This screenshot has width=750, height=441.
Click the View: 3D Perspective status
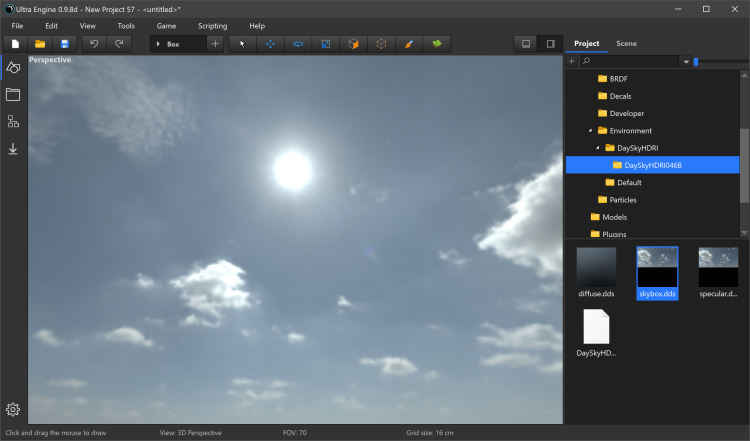pos(190,433)
